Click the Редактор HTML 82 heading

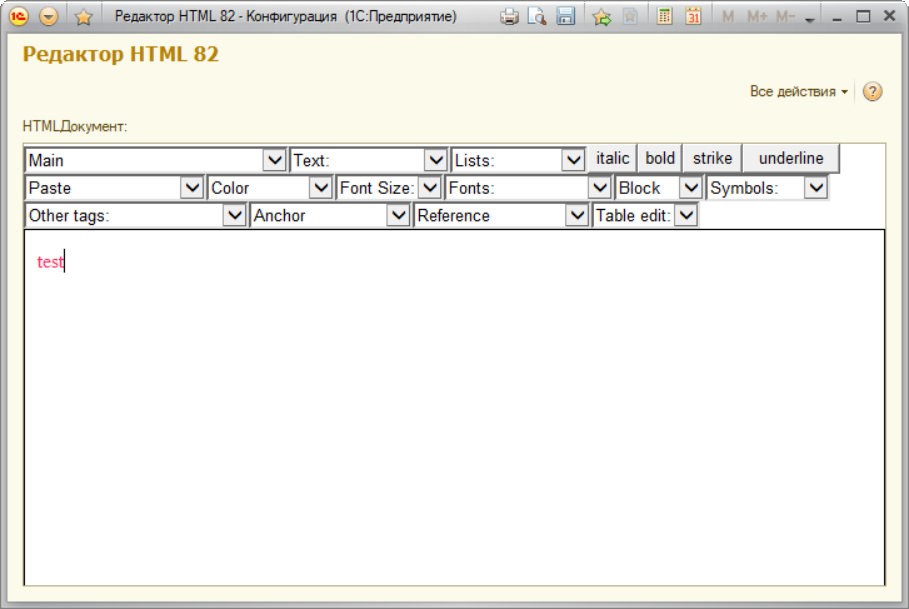coord(121,54)
